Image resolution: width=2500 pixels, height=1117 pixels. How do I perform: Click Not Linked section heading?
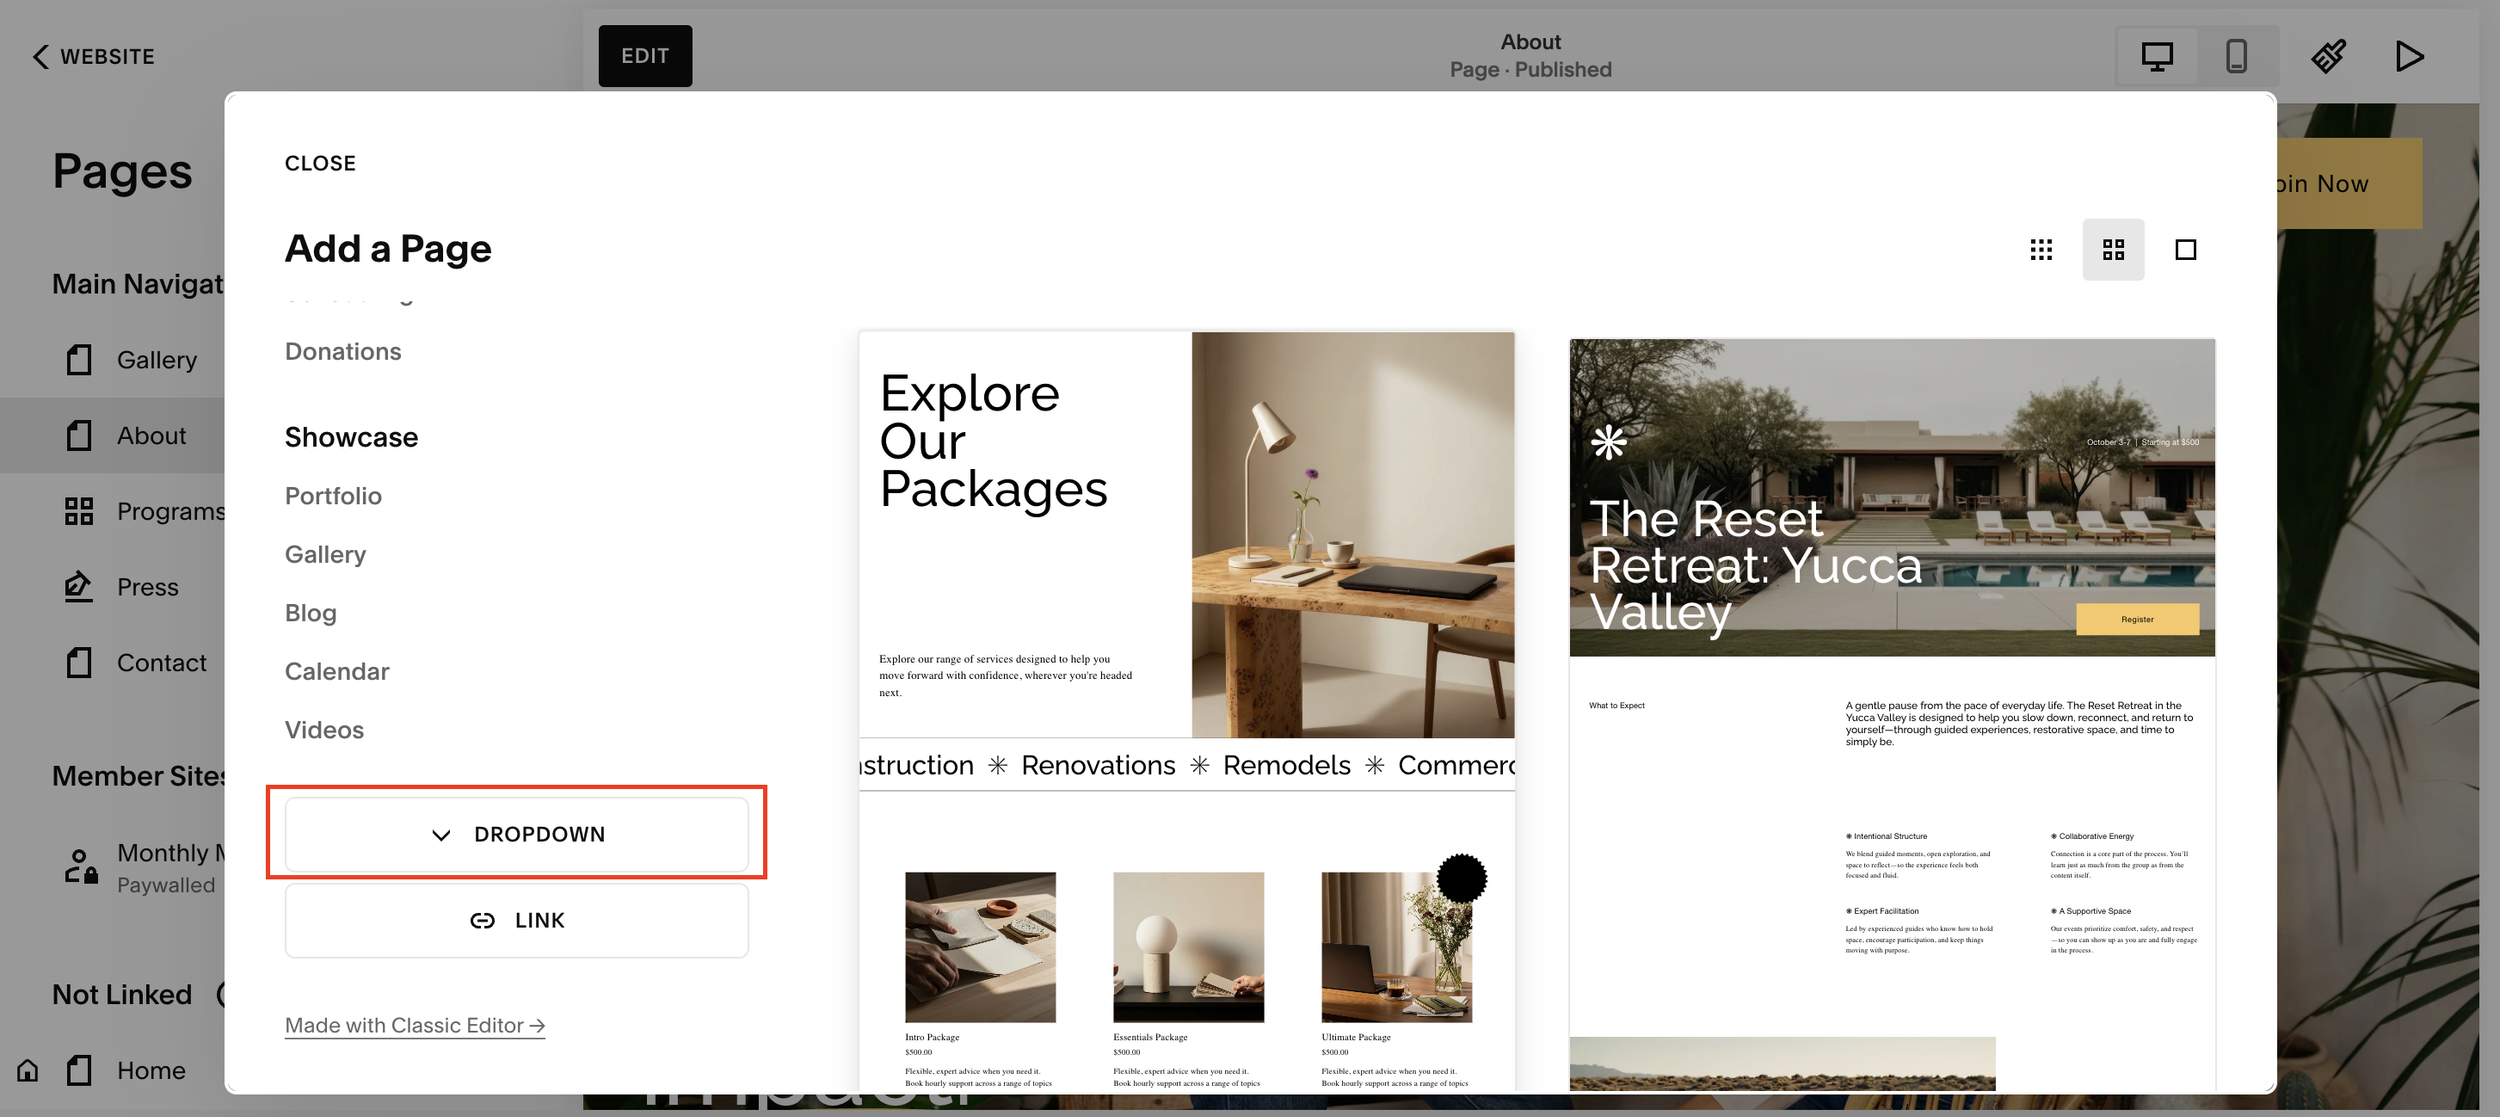coord(122,995)
